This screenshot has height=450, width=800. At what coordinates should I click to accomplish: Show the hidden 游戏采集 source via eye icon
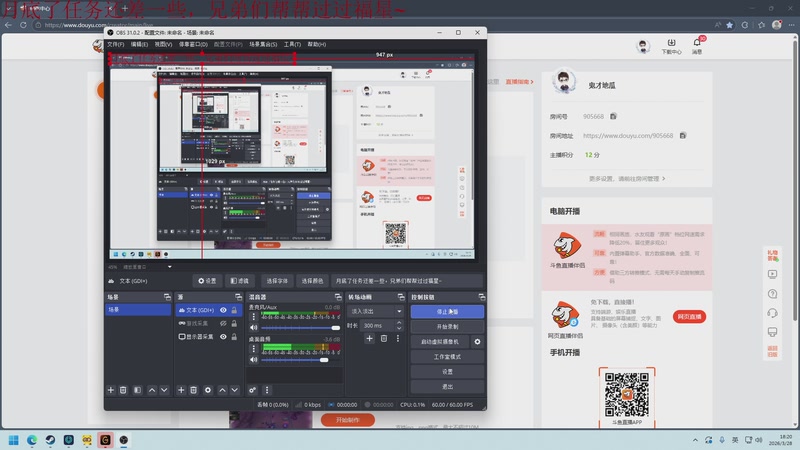tap(223, 323)
